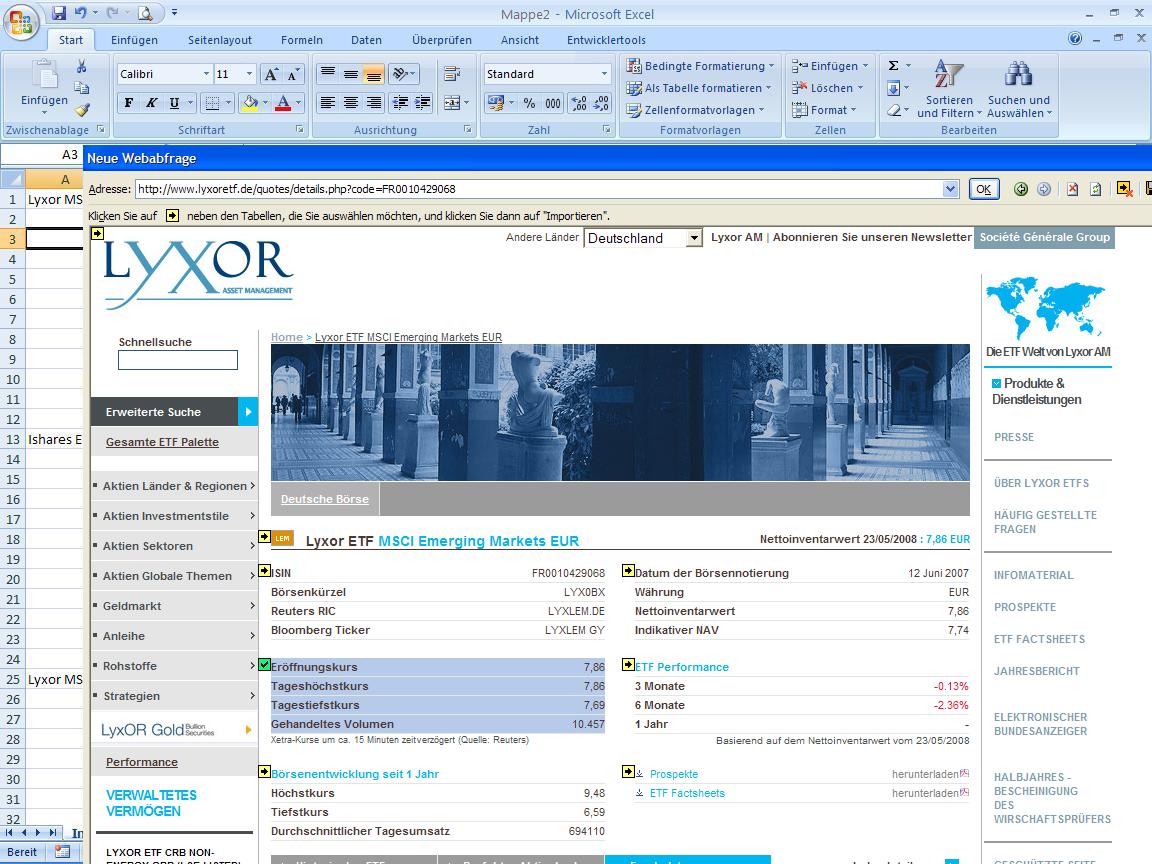The height and width of the screenshot is (864, 1152).
Task: Switch to Überprüfen ribbon tab
Action: tap(442, 40)
